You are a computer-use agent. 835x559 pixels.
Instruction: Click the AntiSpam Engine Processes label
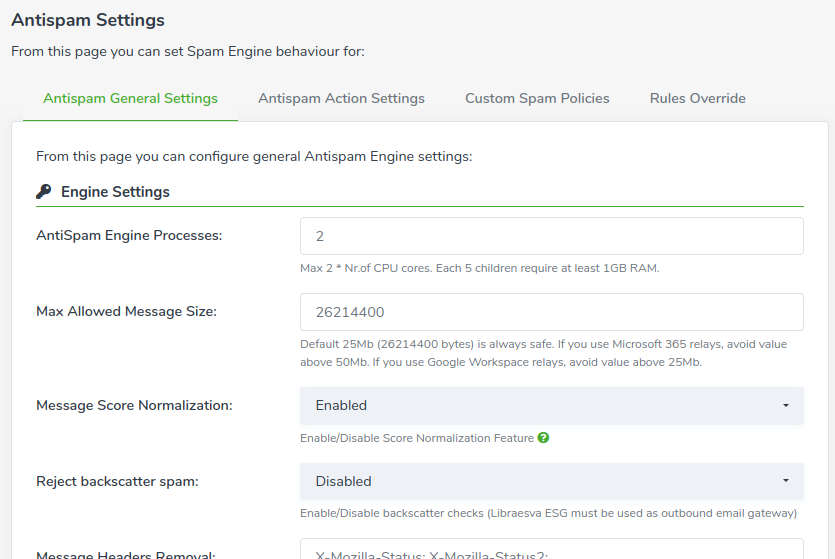pos(129,235)
